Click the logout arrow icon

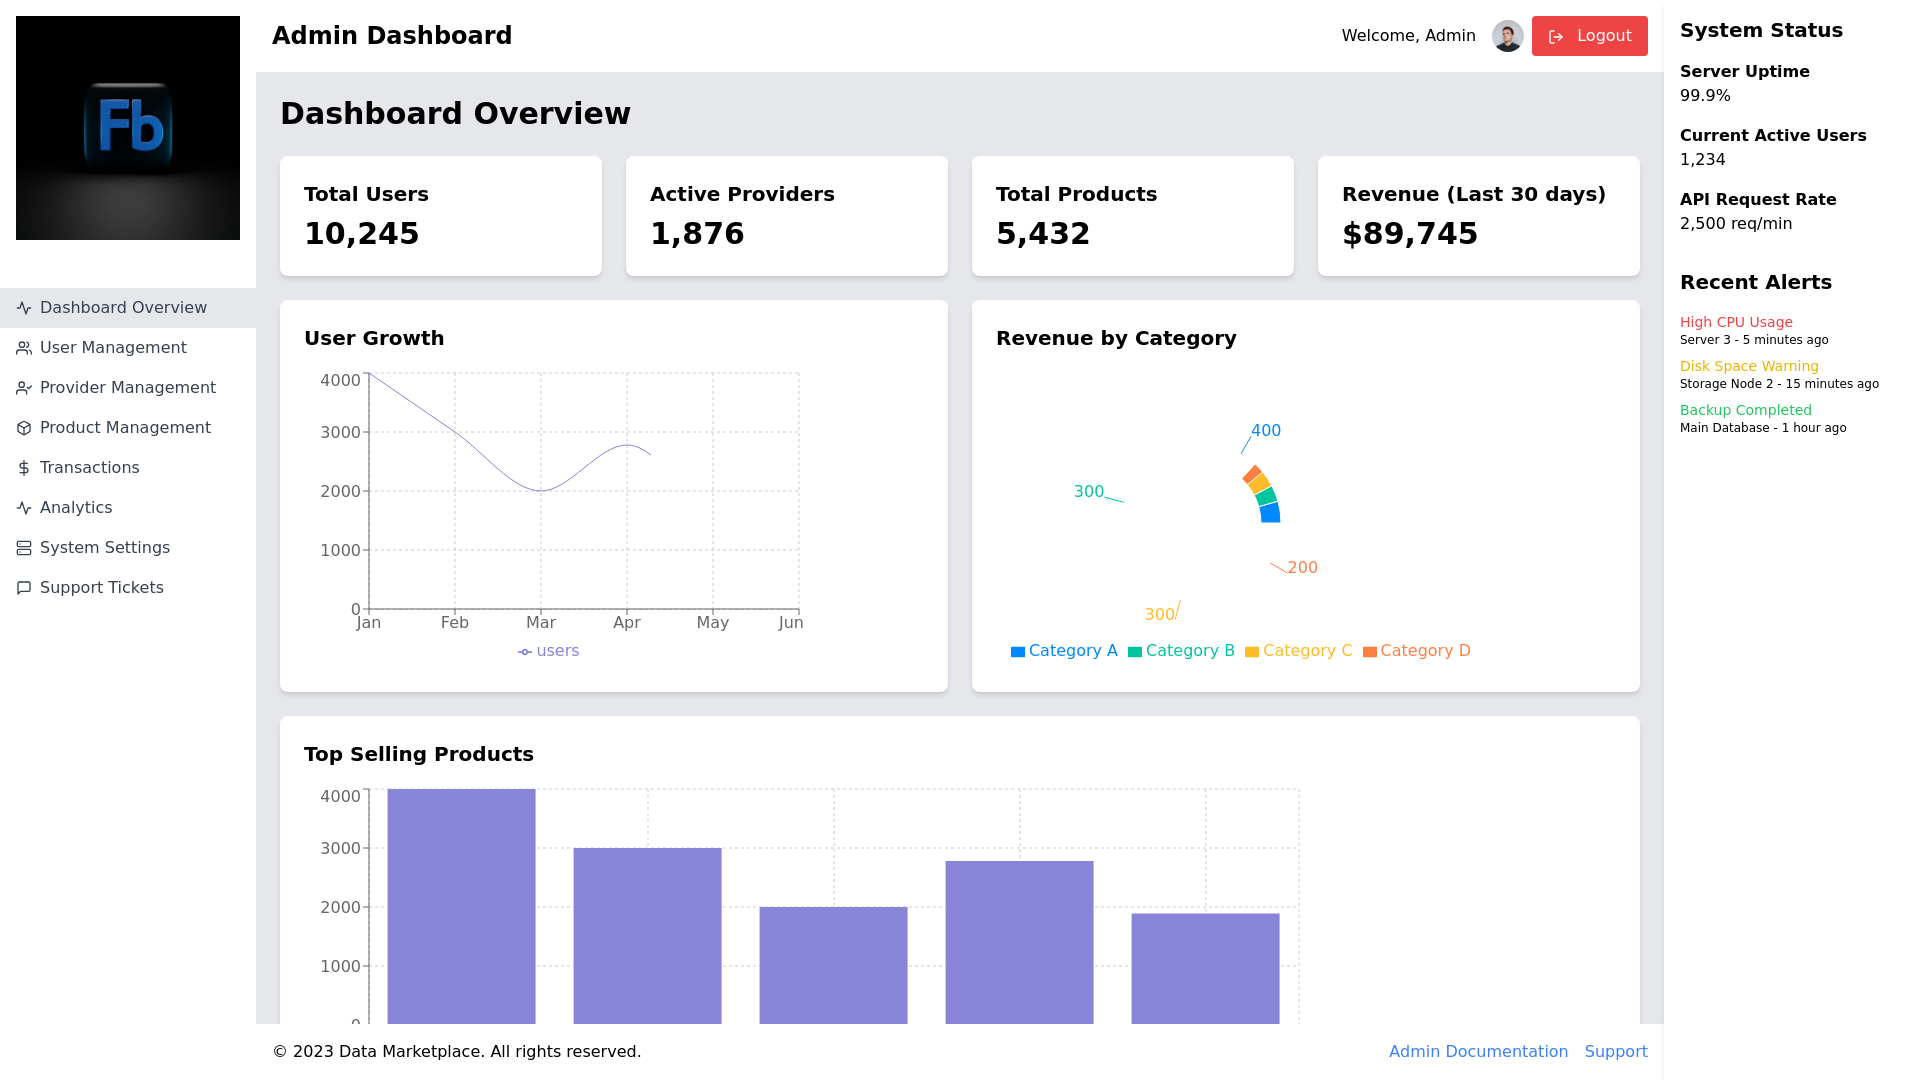[x=1556, y=37]
